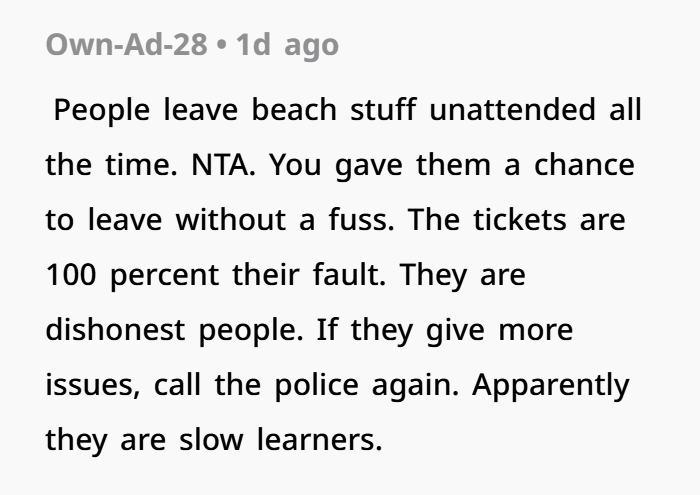
Task: Click the word "slow" in the last line
Action: 211,439
